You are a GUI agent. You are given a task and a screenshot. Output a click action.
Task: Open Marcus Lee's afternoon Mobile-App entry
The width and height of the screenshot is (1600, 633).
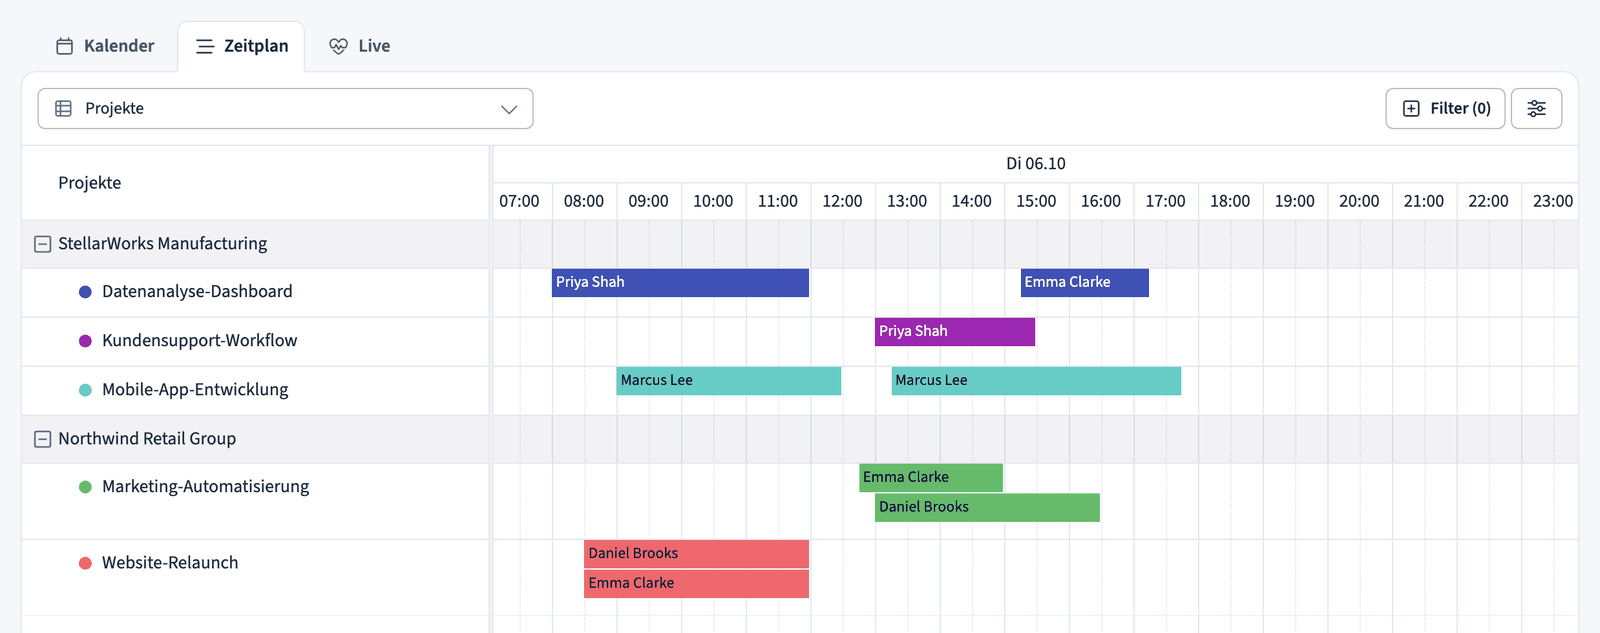pos(1036,381)
